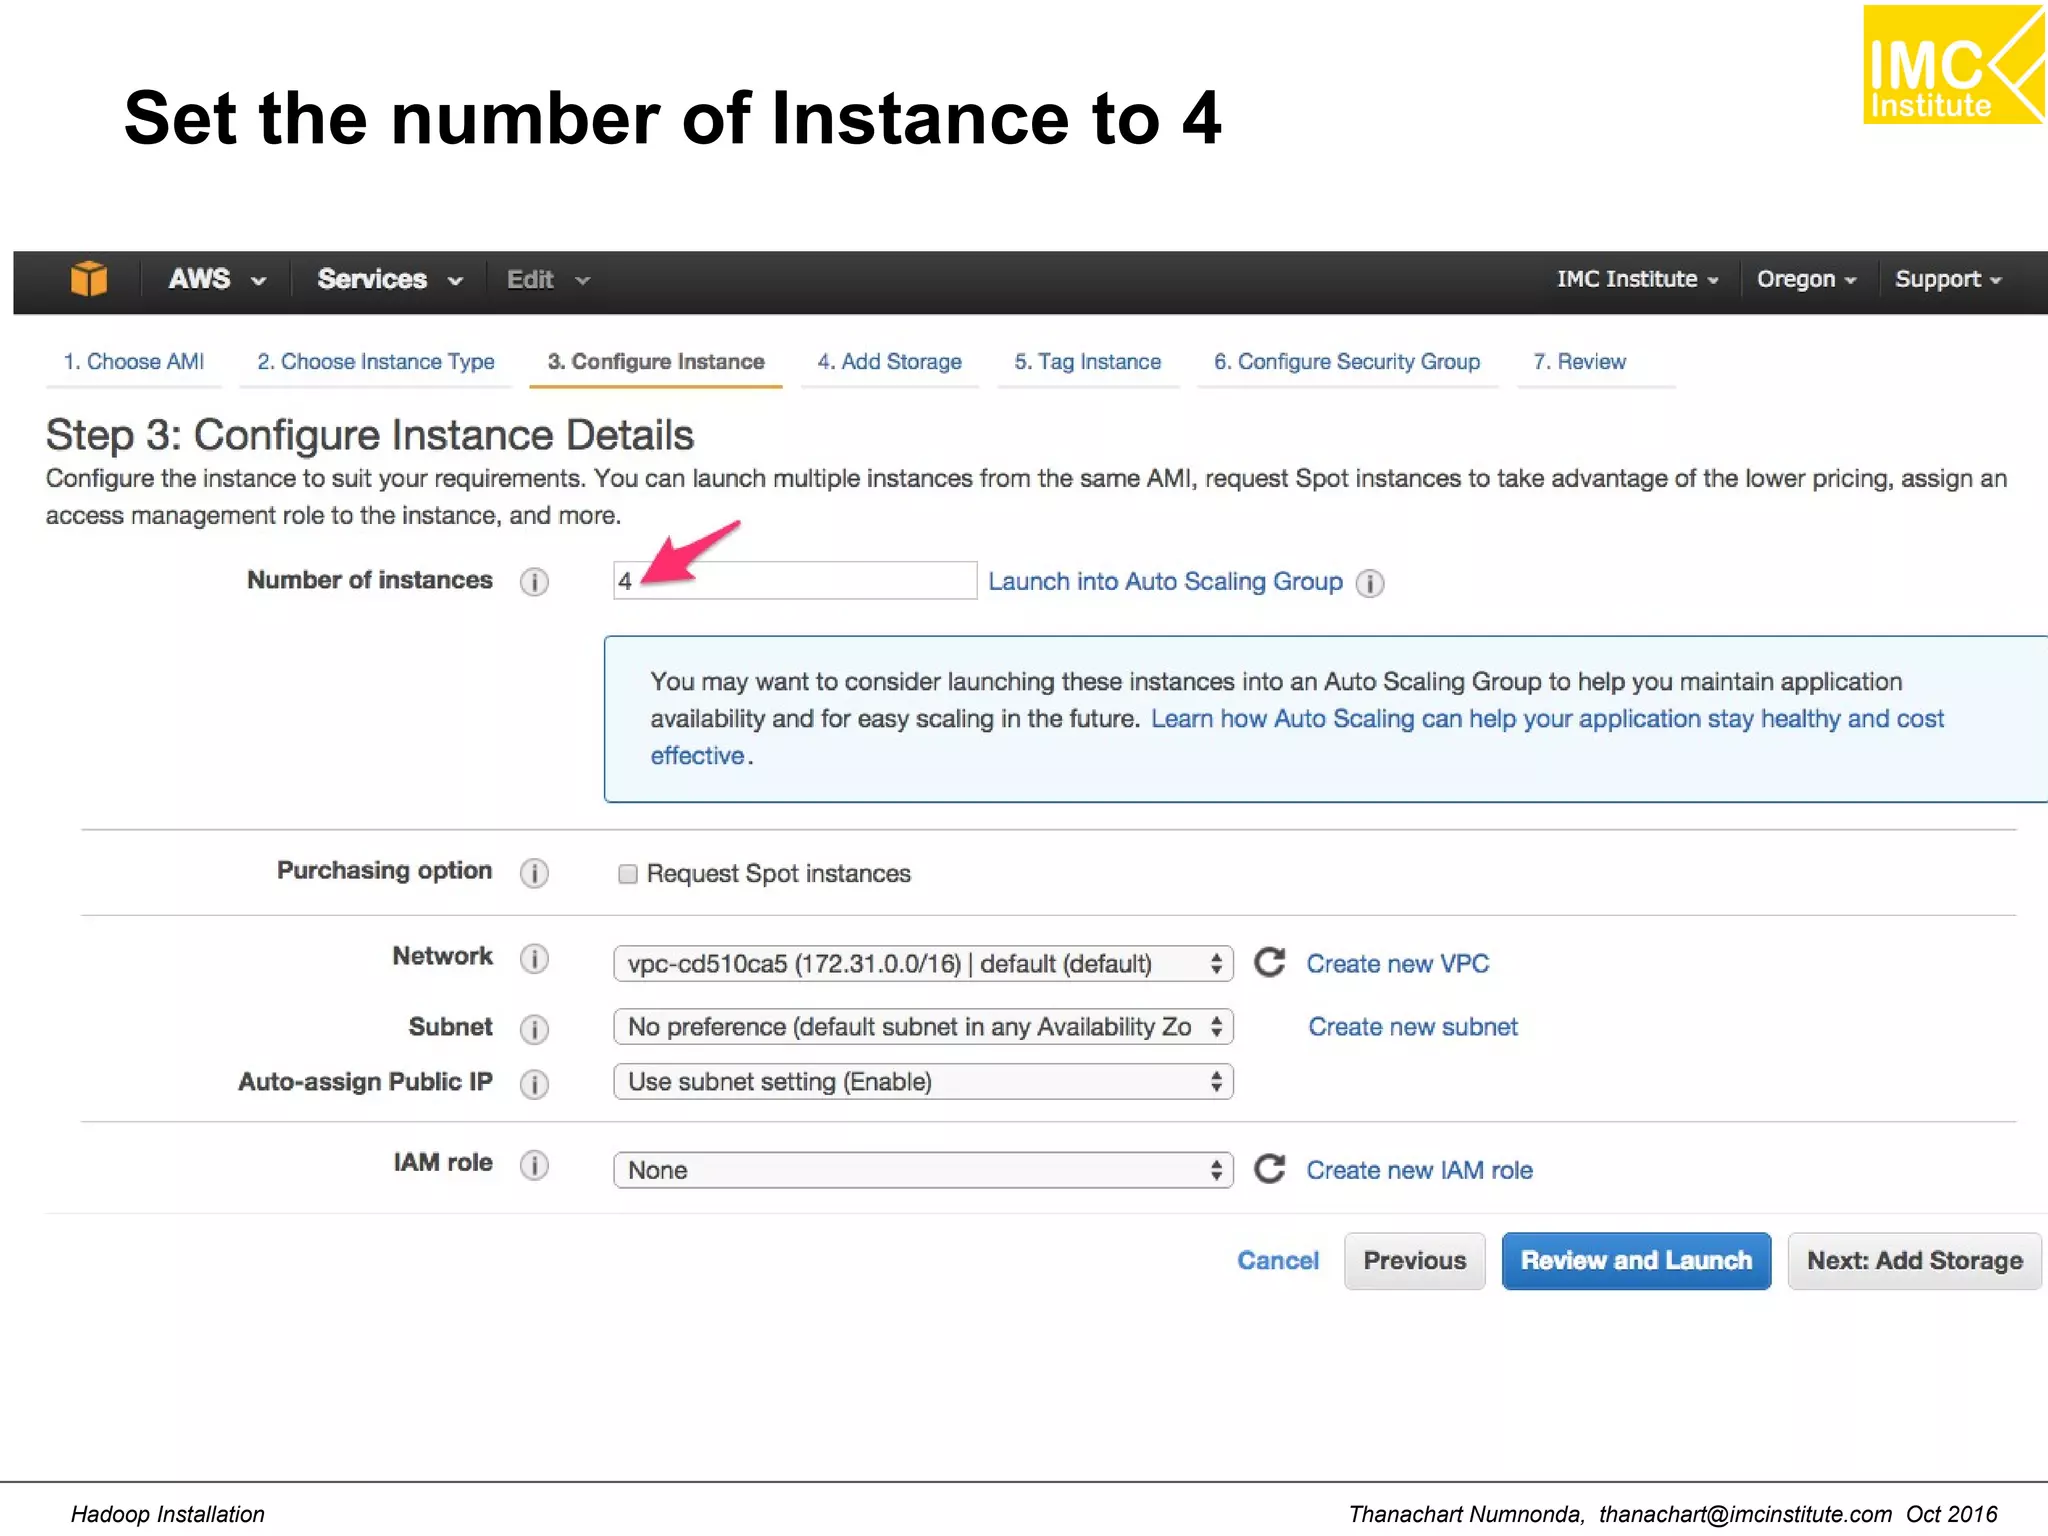This screenshot has height=1536, width=2048.
Task: Open the Support dropdown menu
Action: click(x=1948, y=279)
